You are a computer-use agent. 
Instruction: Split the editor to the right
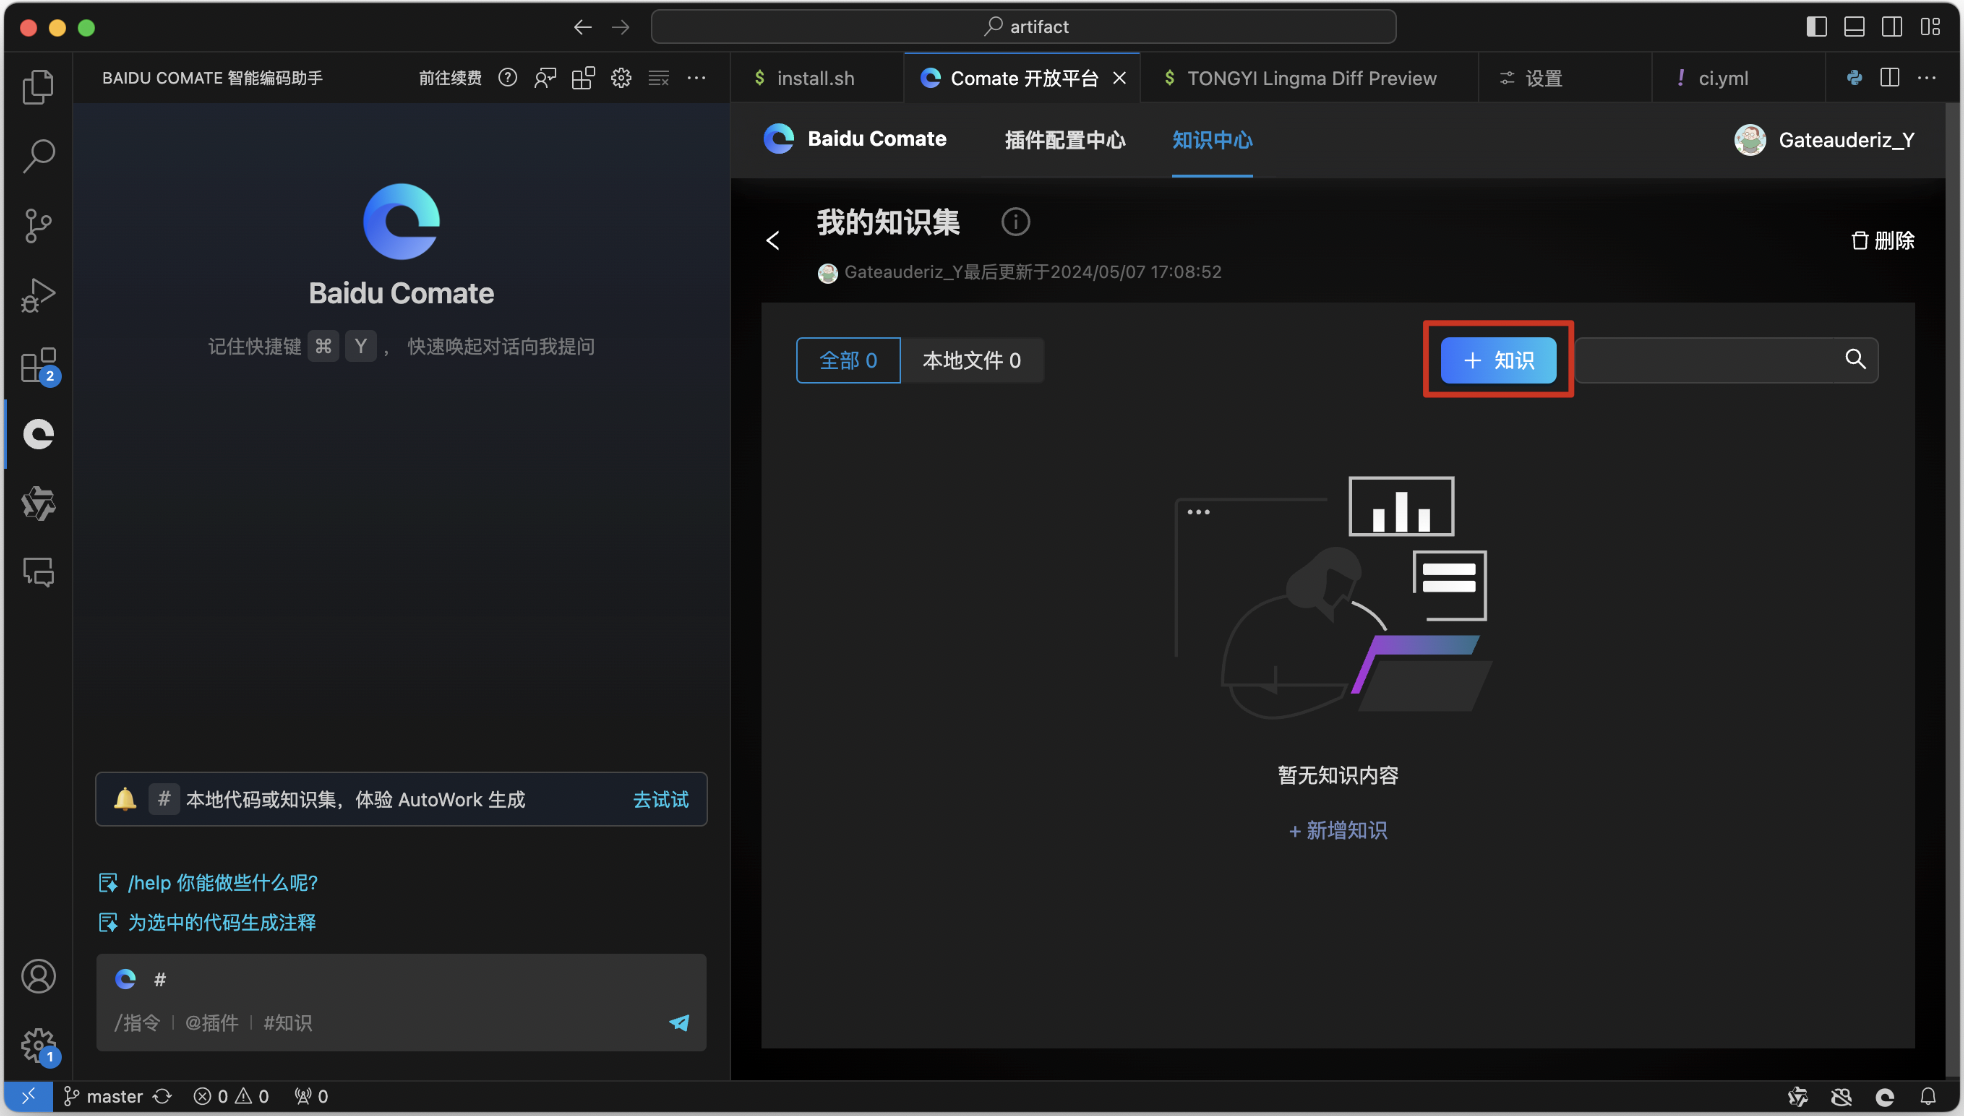[1890, 78]
